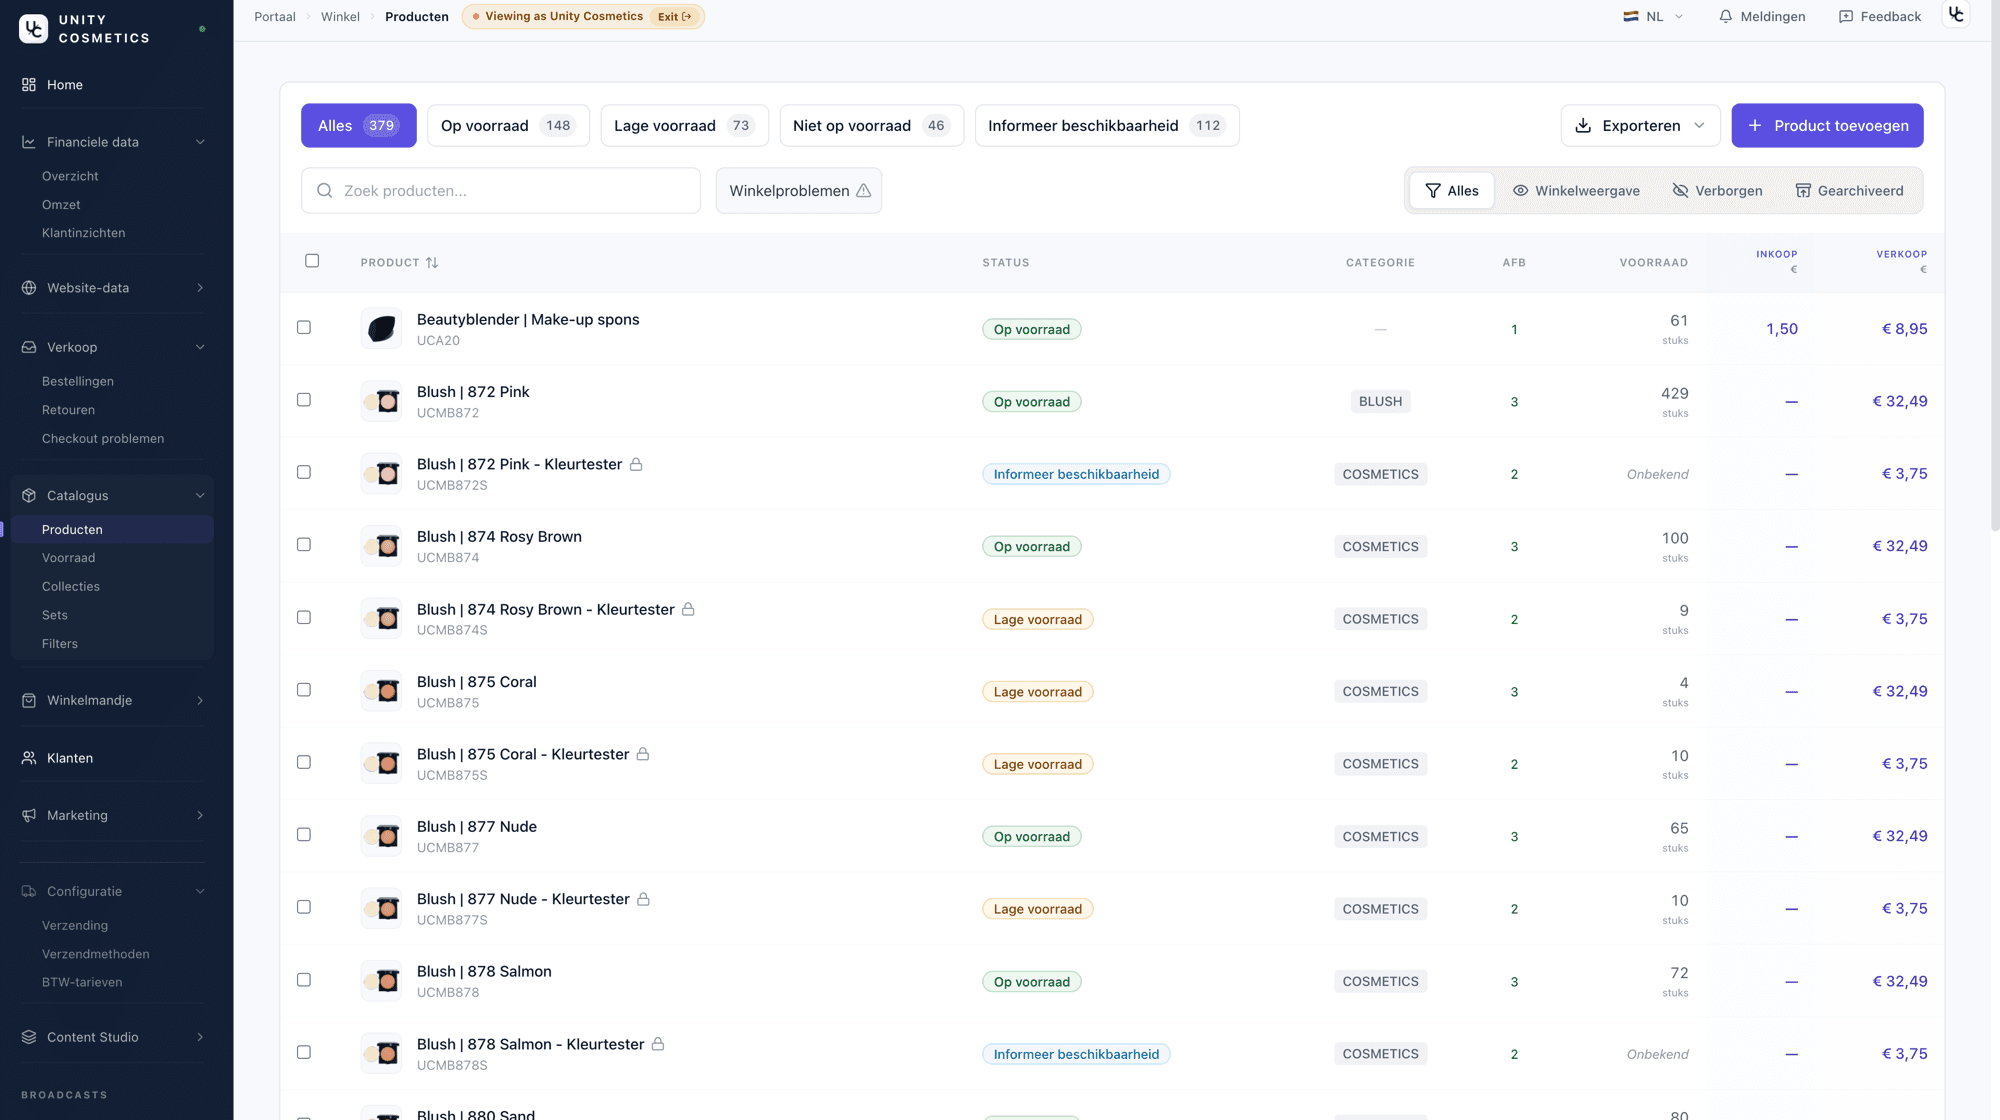
Task: Select checkbox for Blush 875 Coral UCMB875
Action: pyautogui.click(x=304, y=690)
